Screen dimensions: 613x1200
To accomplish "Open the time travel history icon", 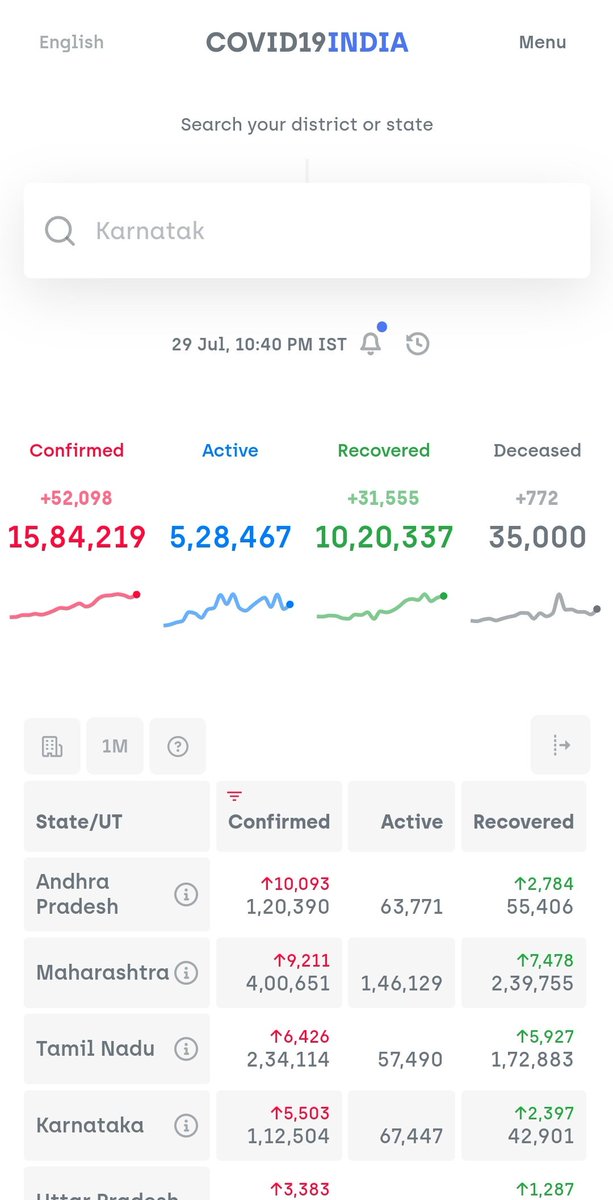I will (418, 344).
